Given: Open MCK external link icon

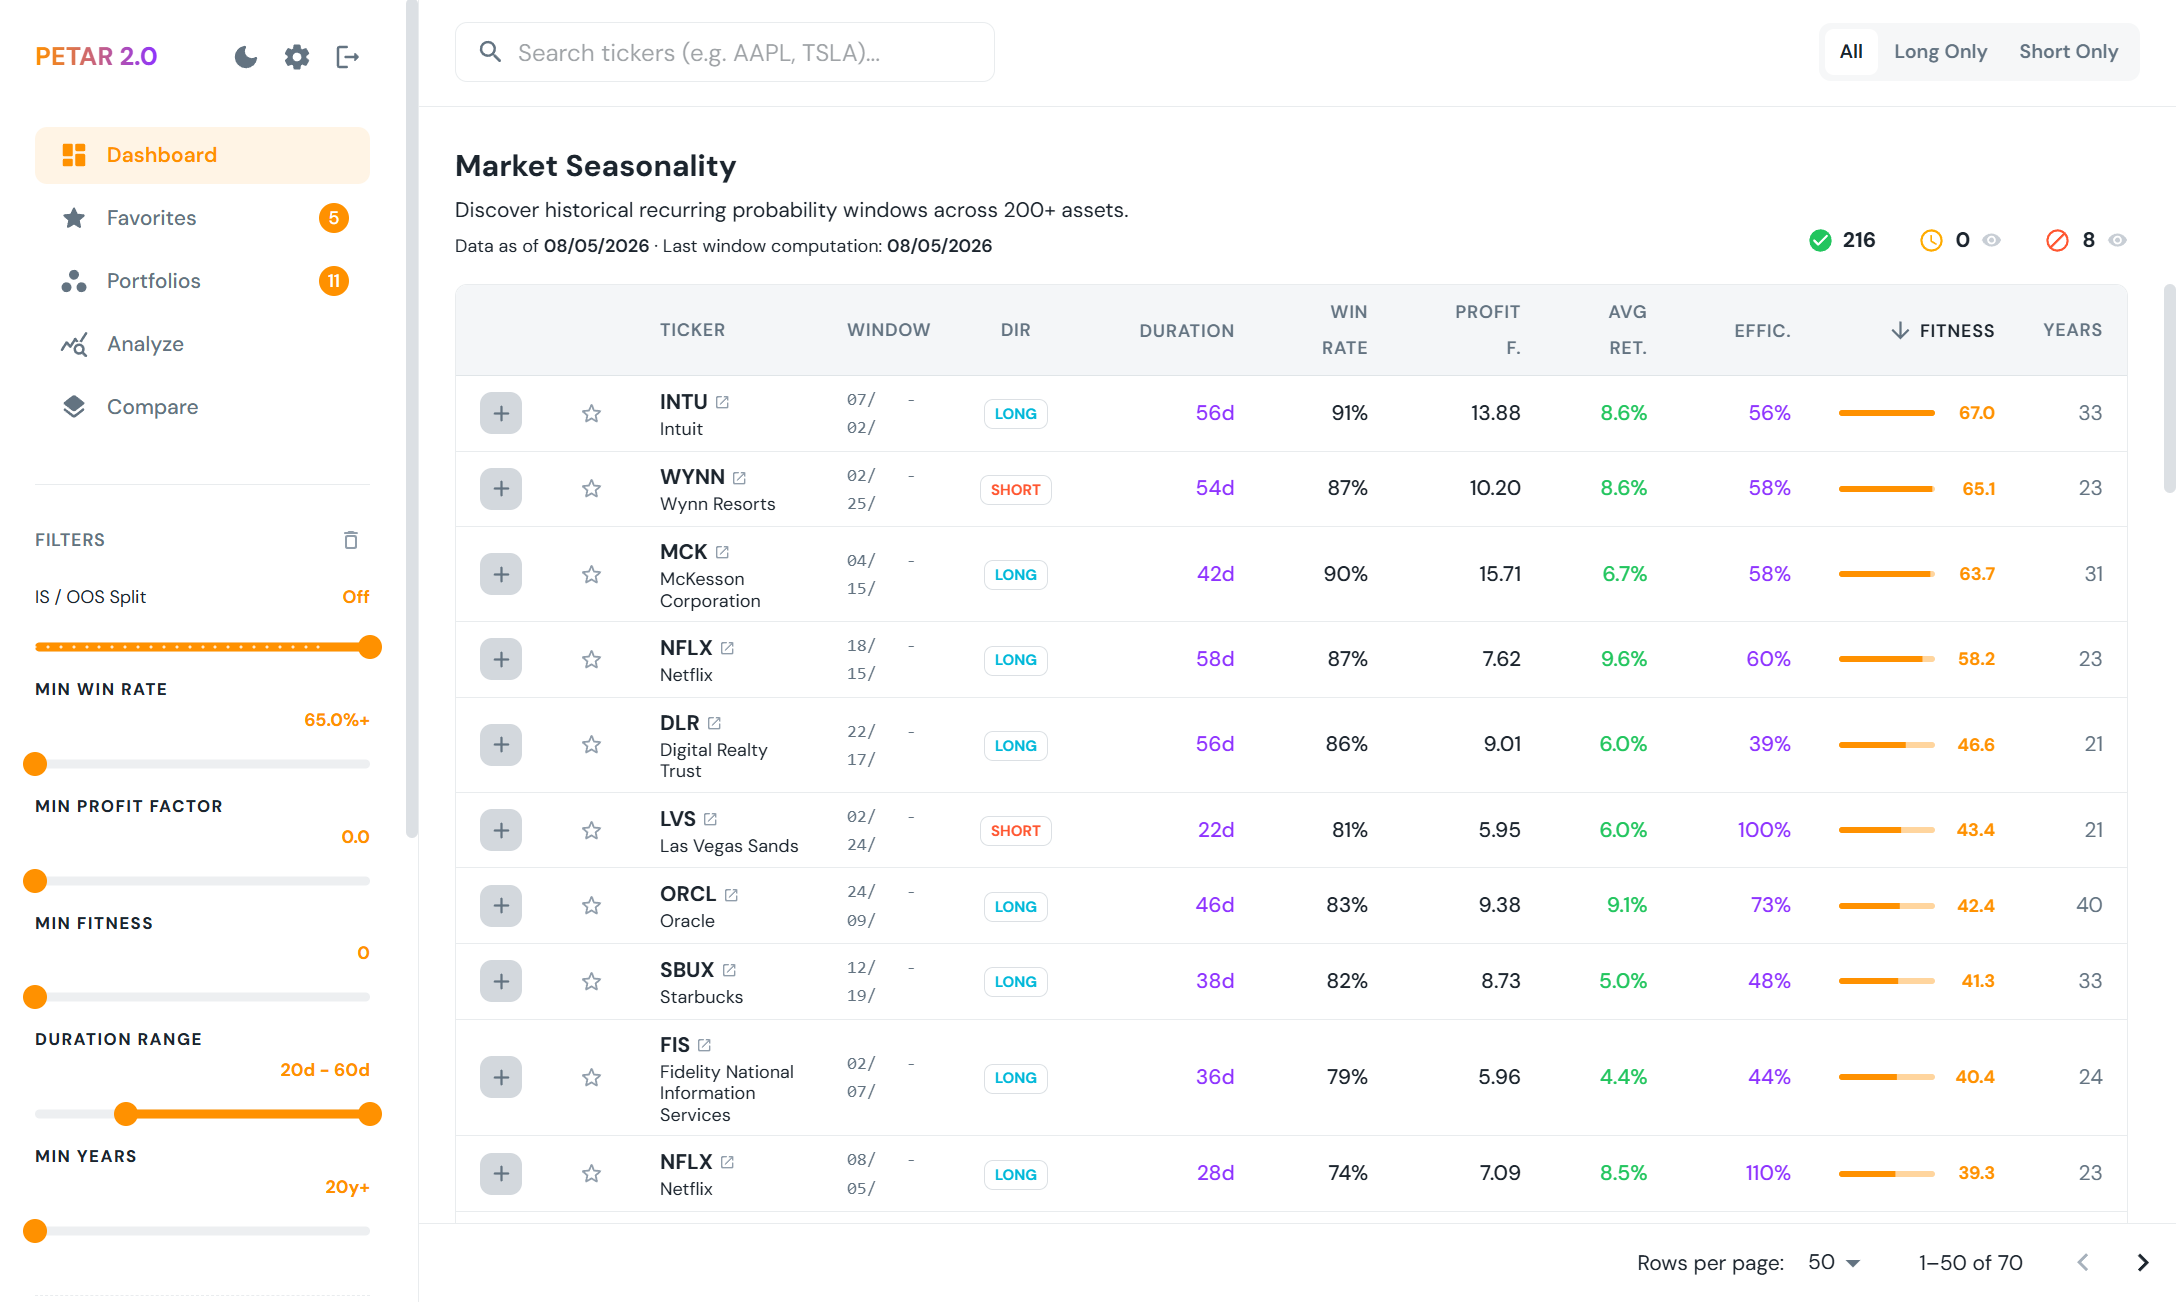Looking at the screenshot, I should click(722, 552).
